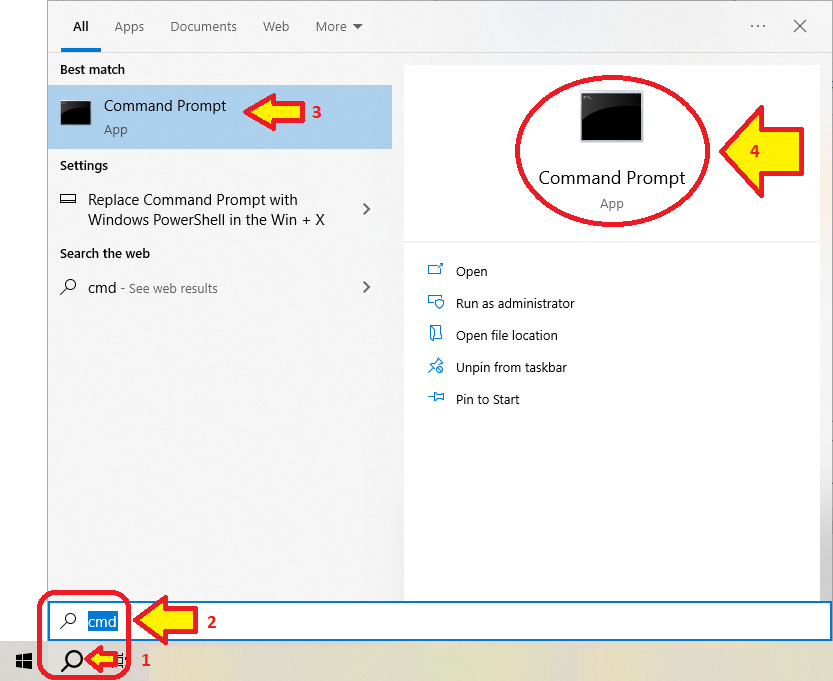Select Unpin from taskbar
The height and width of the screenshot is (681, 833).
(511, 367)
